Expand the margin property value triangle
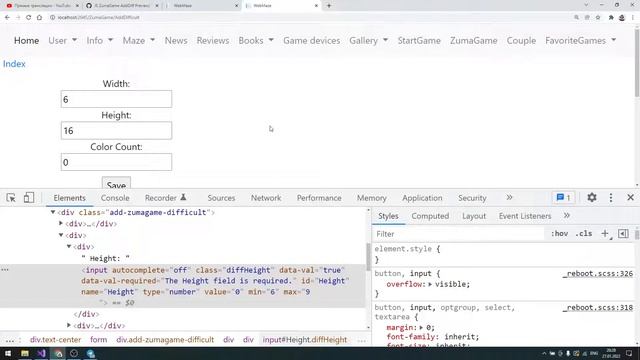 421,327
